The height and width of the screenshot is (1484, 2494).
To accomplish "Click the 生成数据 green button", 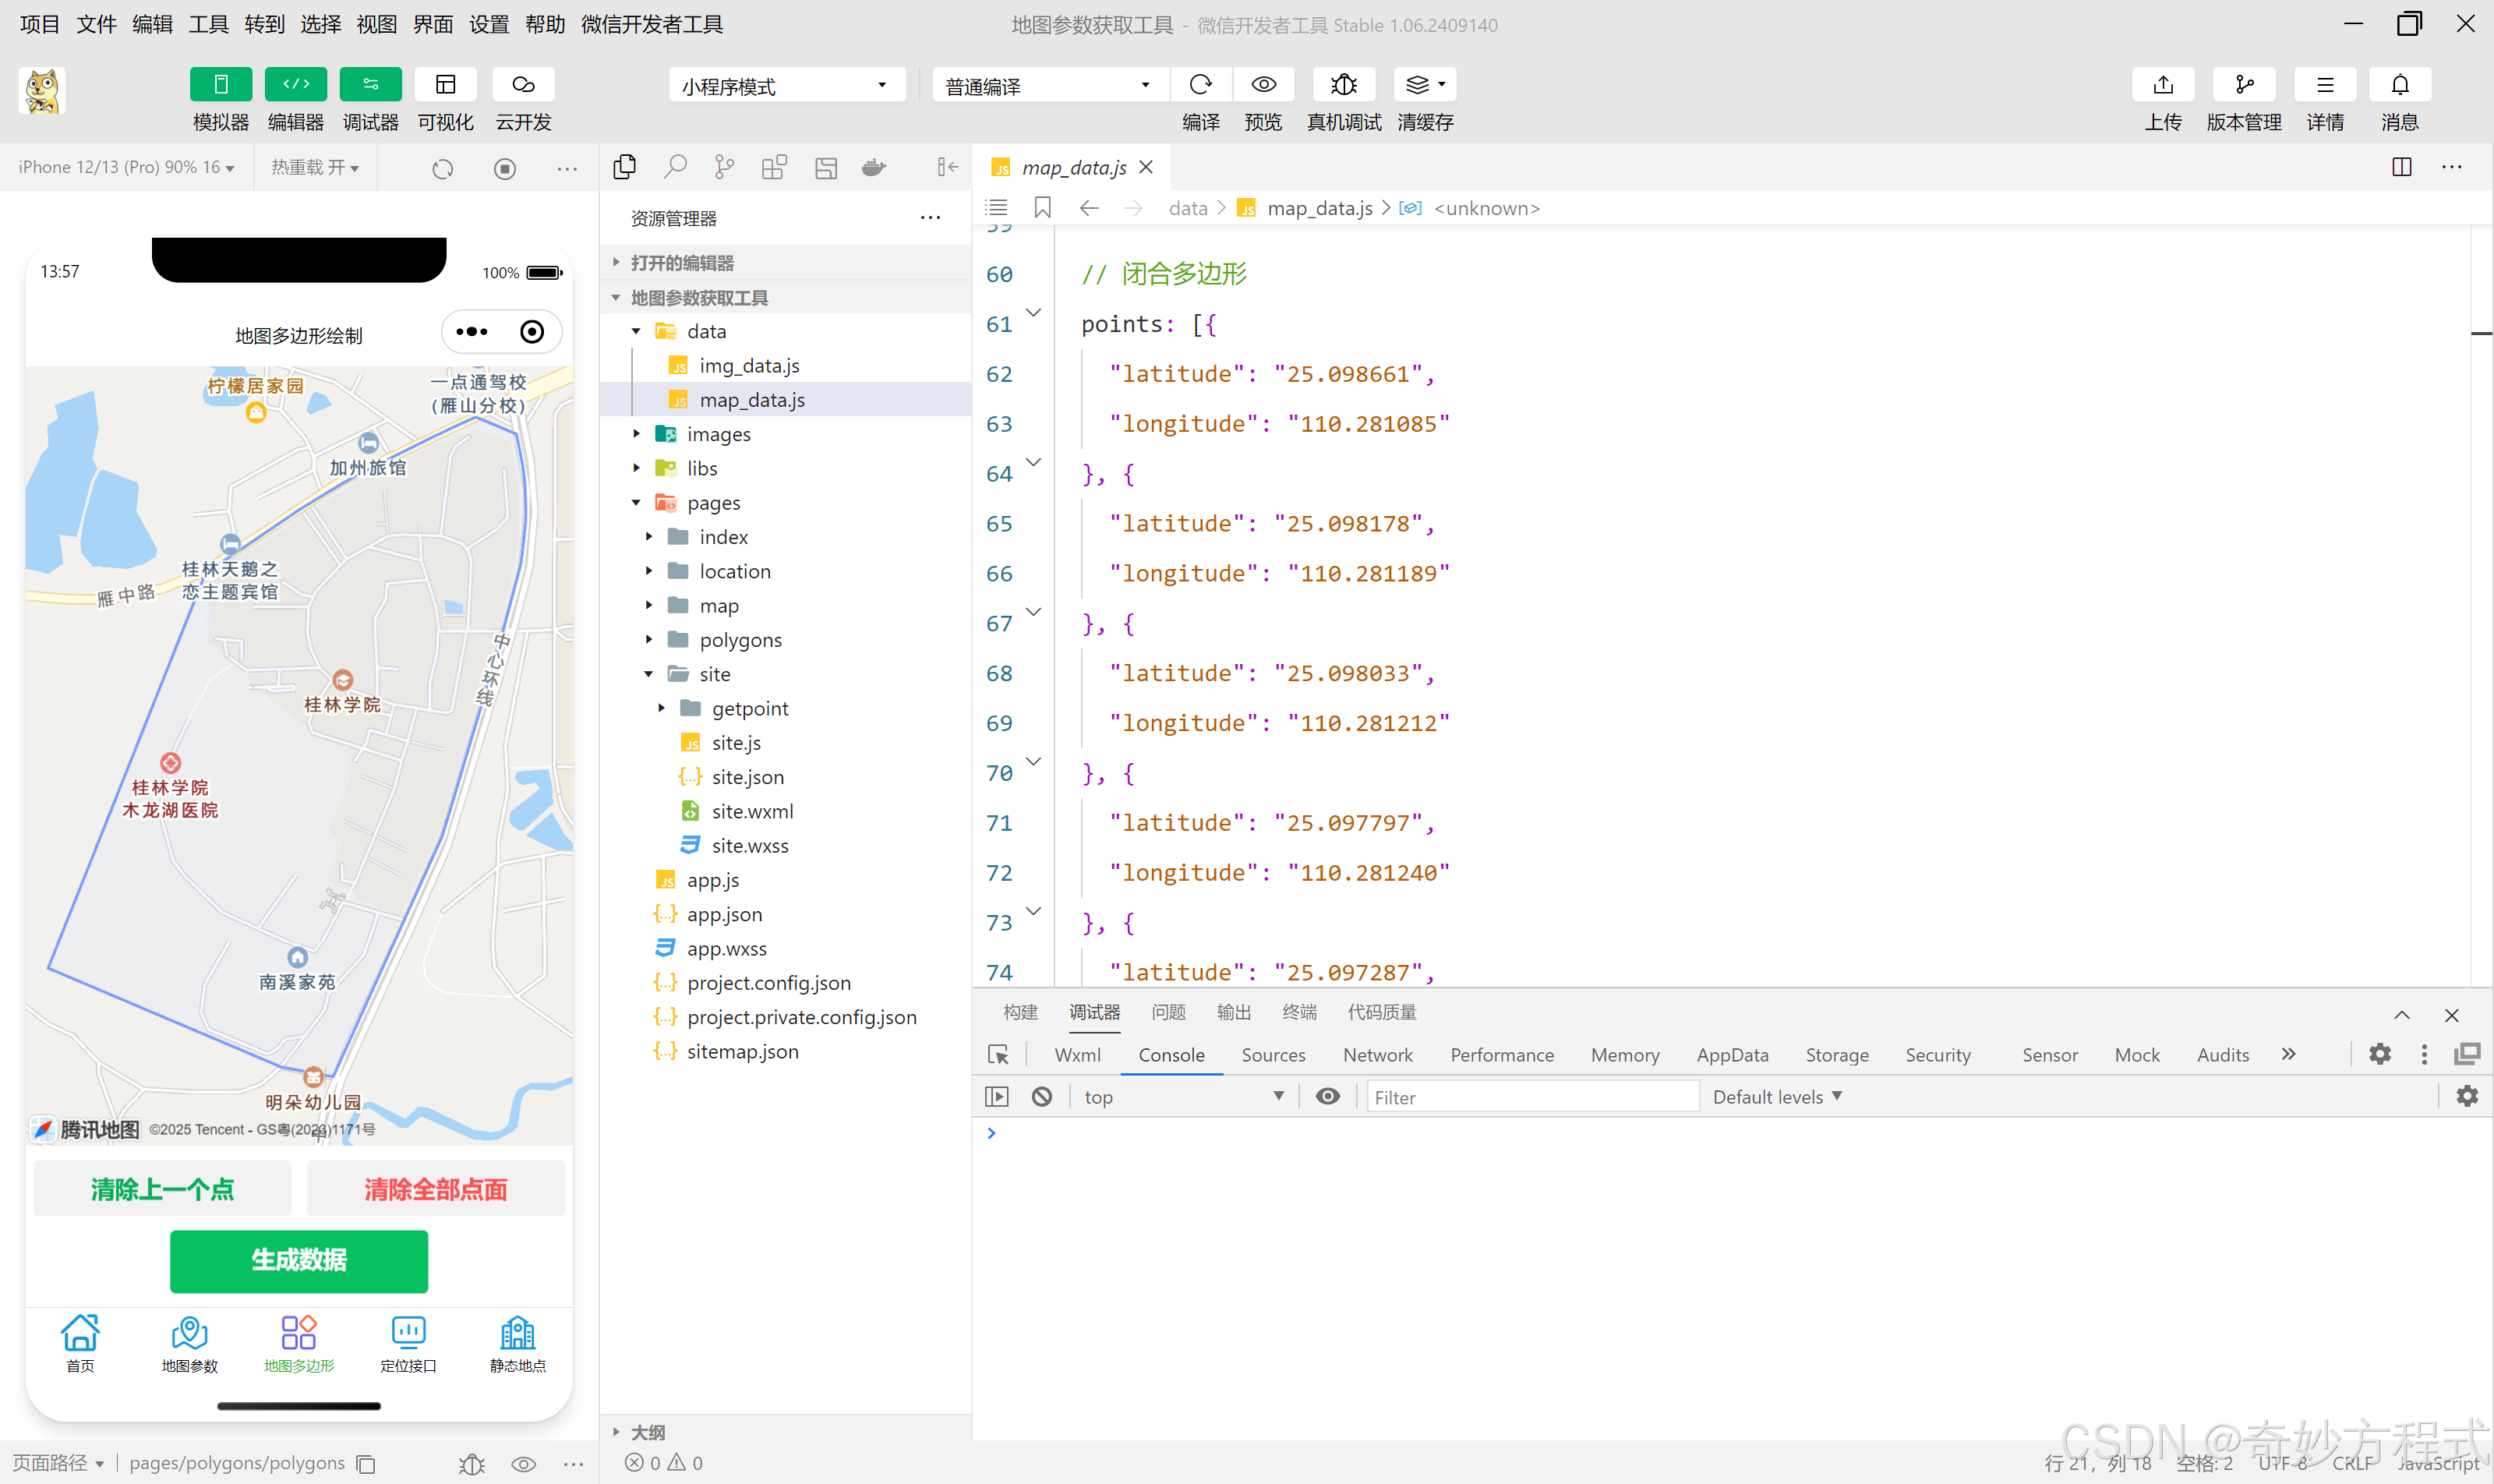I will (298, 1260).
